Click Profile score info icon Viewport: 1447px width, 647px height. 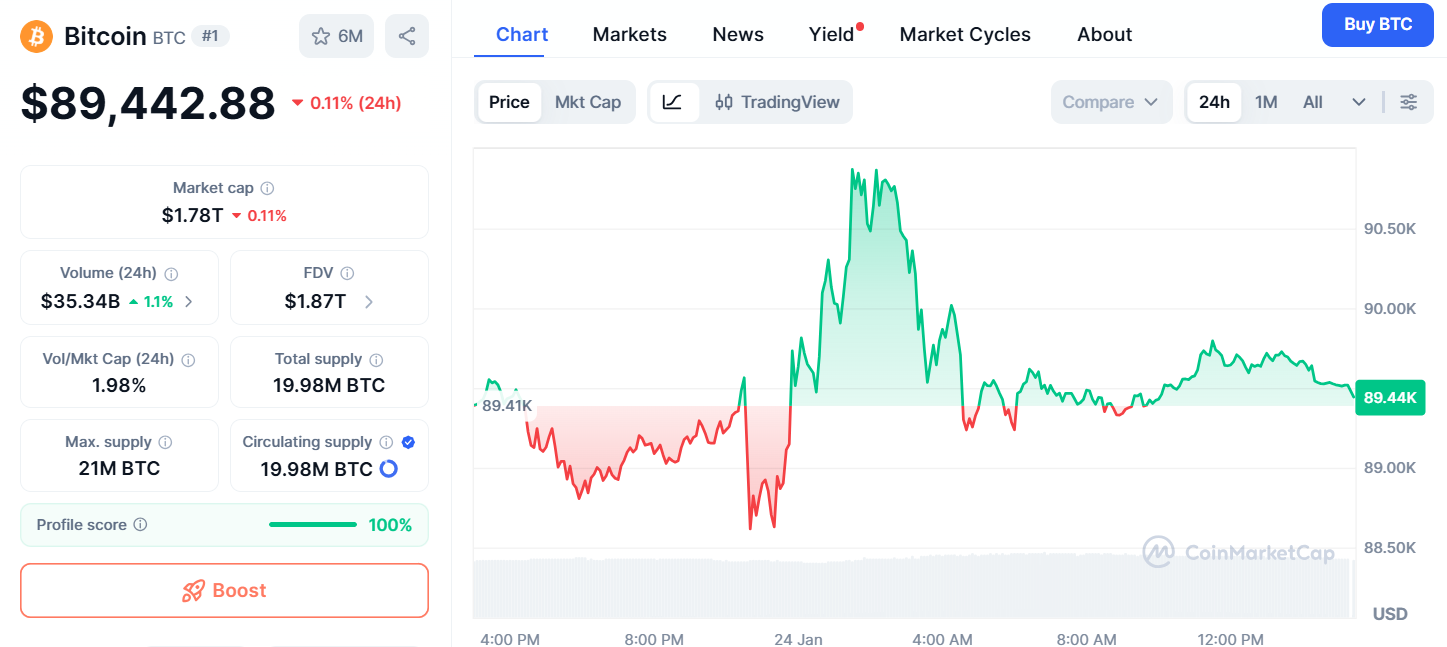click(x=141, y=524)
